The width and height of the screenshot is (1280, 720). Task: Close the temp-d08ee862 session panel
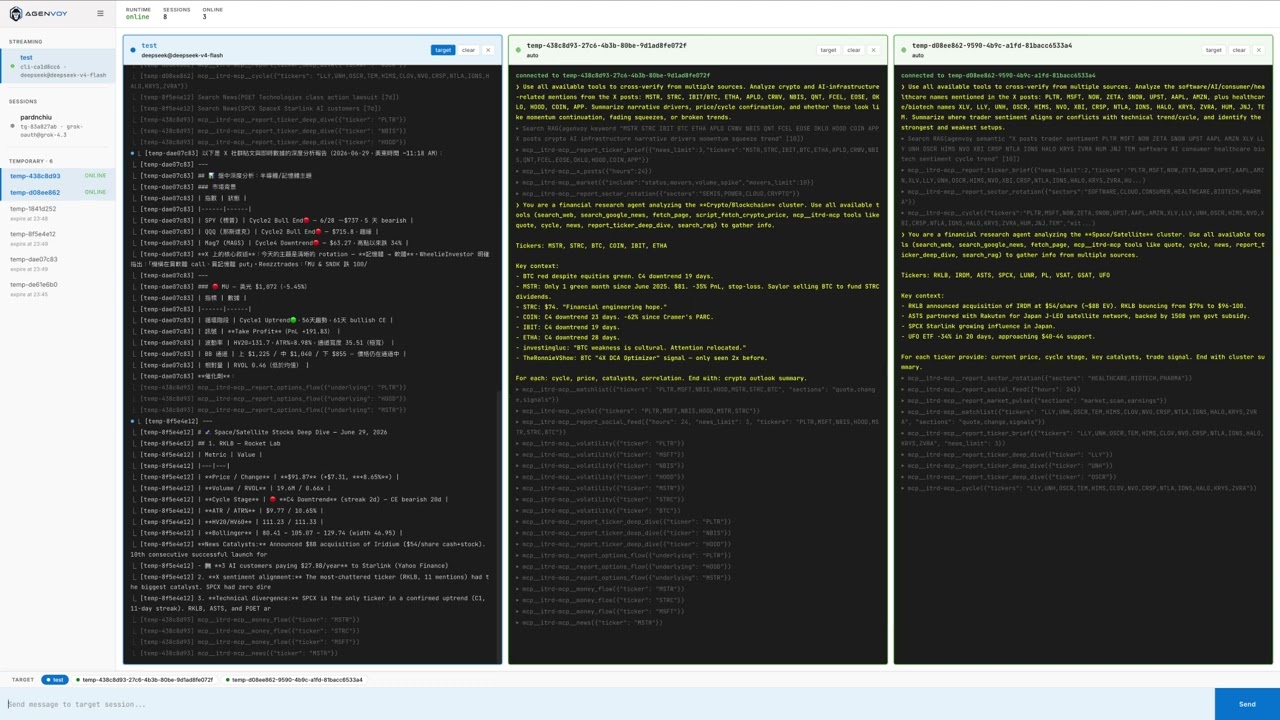click(1258, 50)
